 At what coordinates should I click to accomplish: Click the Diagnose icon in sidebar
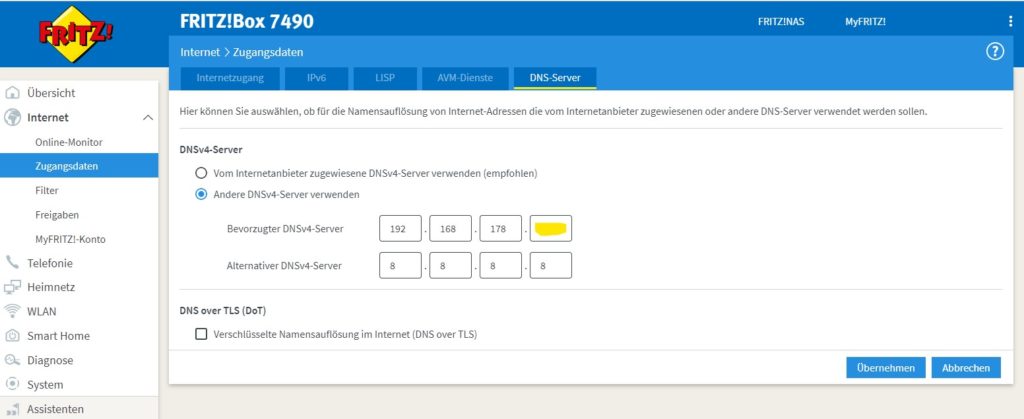pyautogui.click(x=13, y=360)
